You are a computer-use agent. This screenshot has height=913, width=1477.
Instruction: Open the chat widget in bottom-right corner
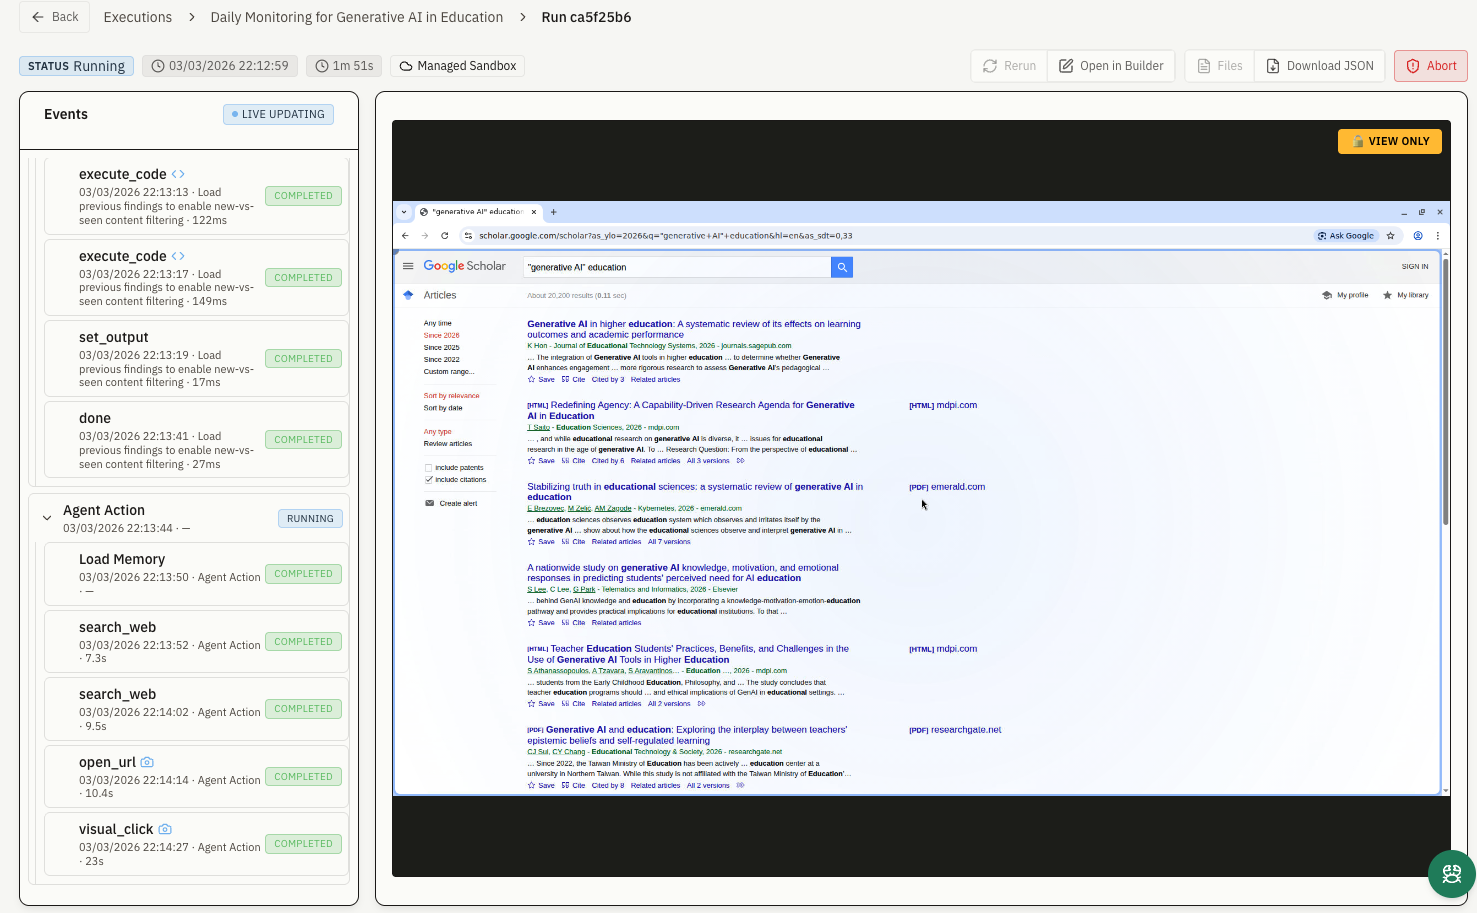1450,875
